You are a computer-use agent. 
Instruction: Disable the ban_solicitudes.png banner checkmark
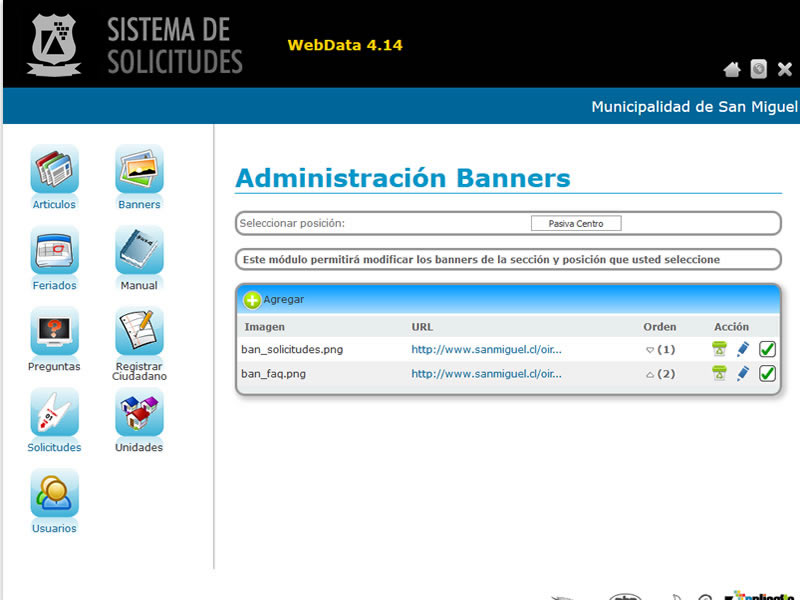click(x=767, y=349)
